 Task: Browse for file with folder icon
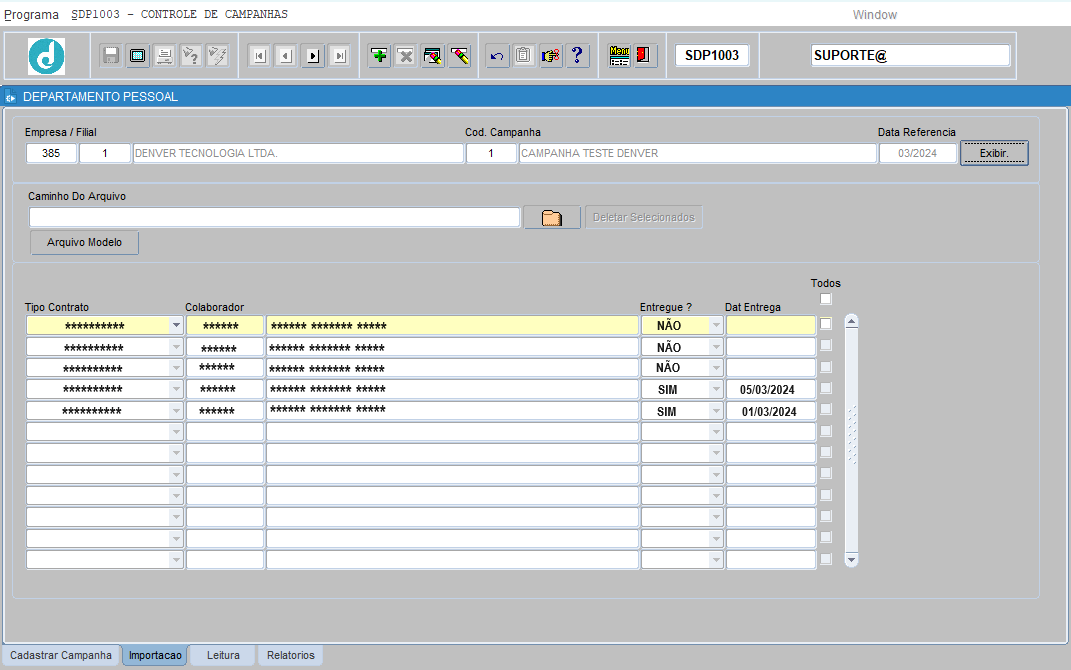pos(552,218)
